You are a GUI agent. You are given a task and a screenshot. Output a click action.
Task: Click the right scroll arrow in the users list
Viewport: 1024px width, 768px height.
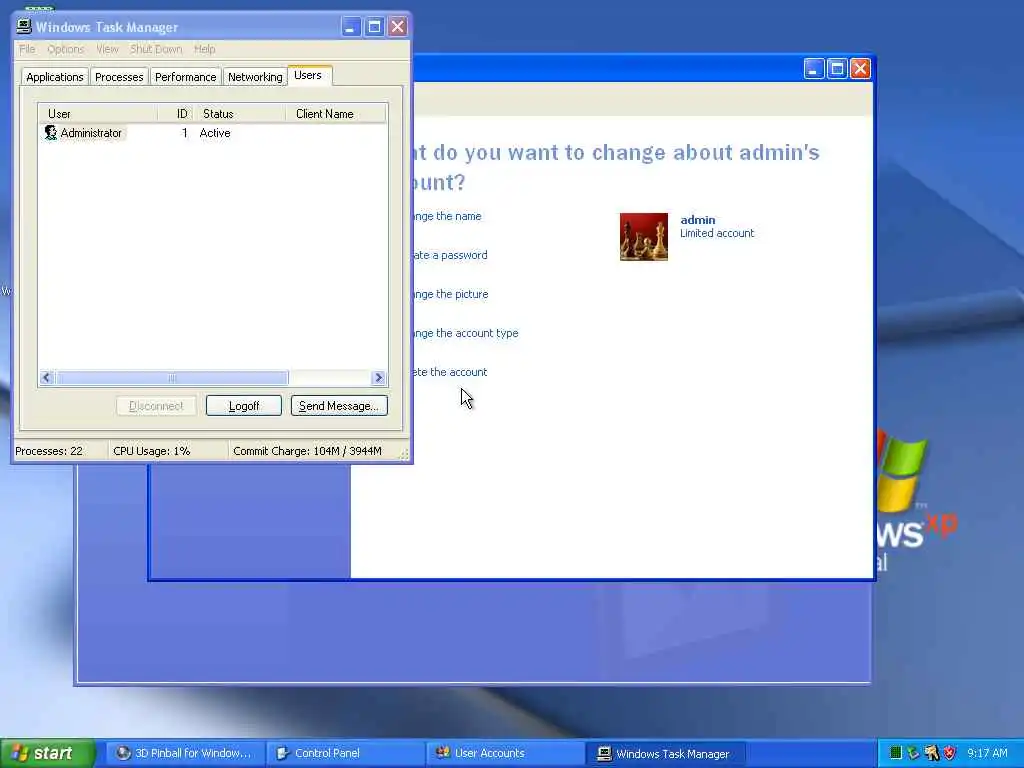point(378,377)
